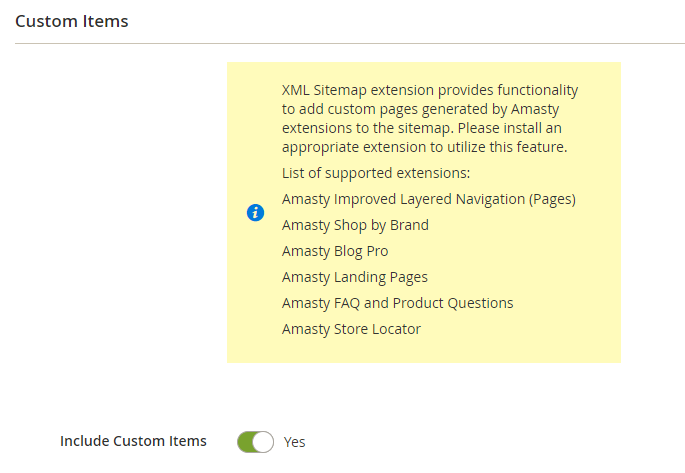Click the green track of the toggle switch
The height and width of the screenshot is (473, 685).
pyautogui.click(x=244, y=442)
